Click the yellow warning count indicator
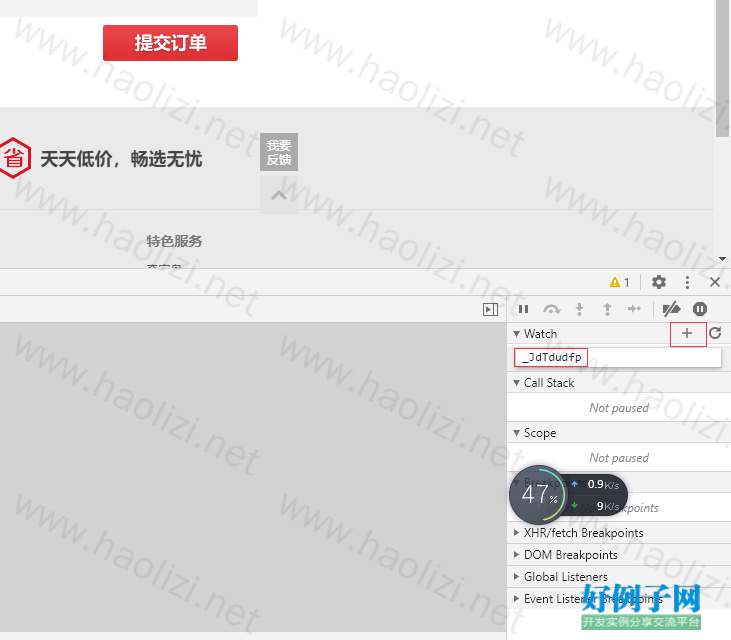 (620, 283)
